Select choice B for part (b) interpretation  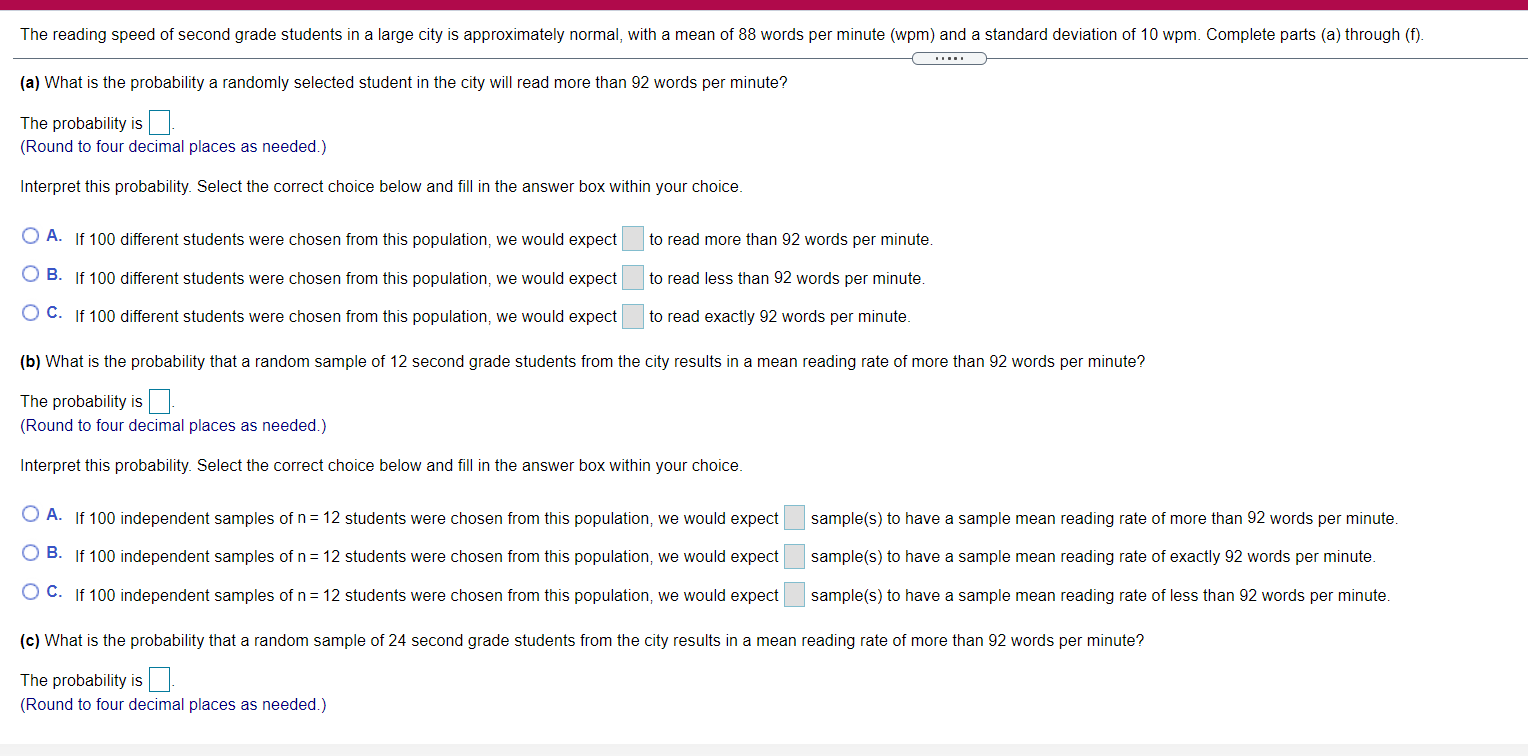[30, 552]
